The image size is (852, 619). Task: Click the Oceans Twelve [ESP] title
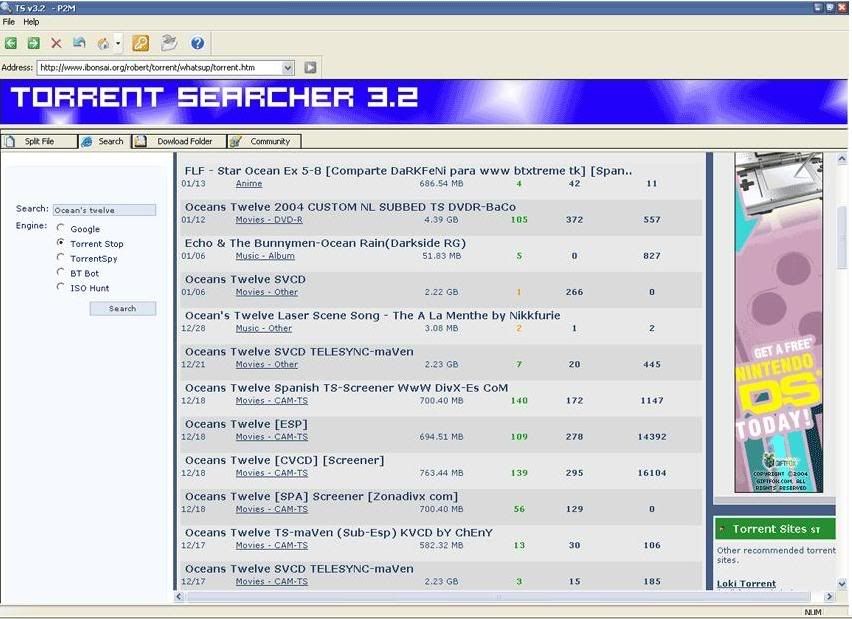(246, 424)
